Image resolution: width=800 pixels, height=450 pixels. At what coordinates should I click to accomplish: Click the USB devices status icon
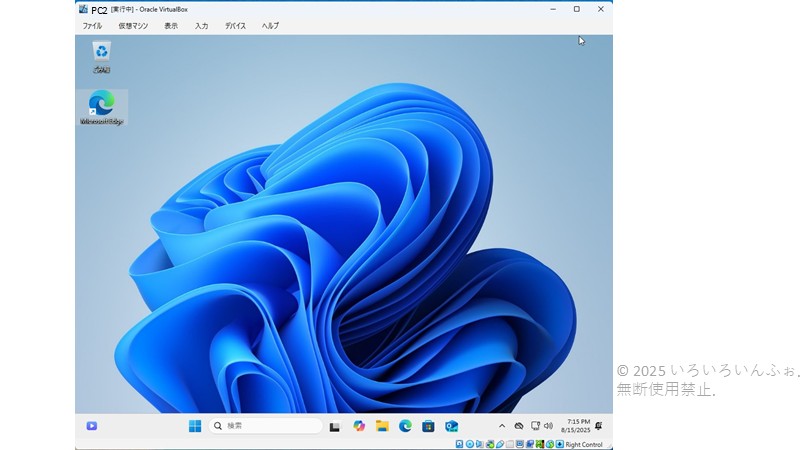[500, 444]
